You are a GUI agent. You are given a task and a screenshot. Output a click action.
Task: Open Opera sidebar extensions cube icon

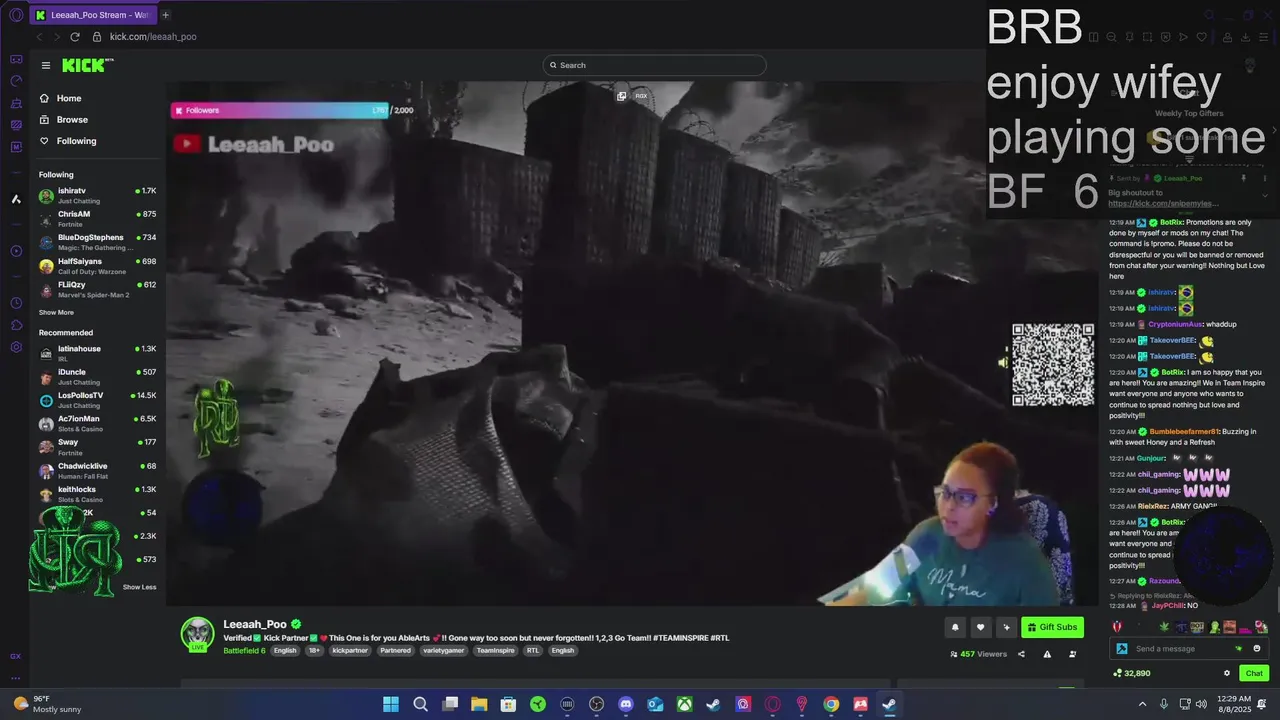tap(16, 325)
